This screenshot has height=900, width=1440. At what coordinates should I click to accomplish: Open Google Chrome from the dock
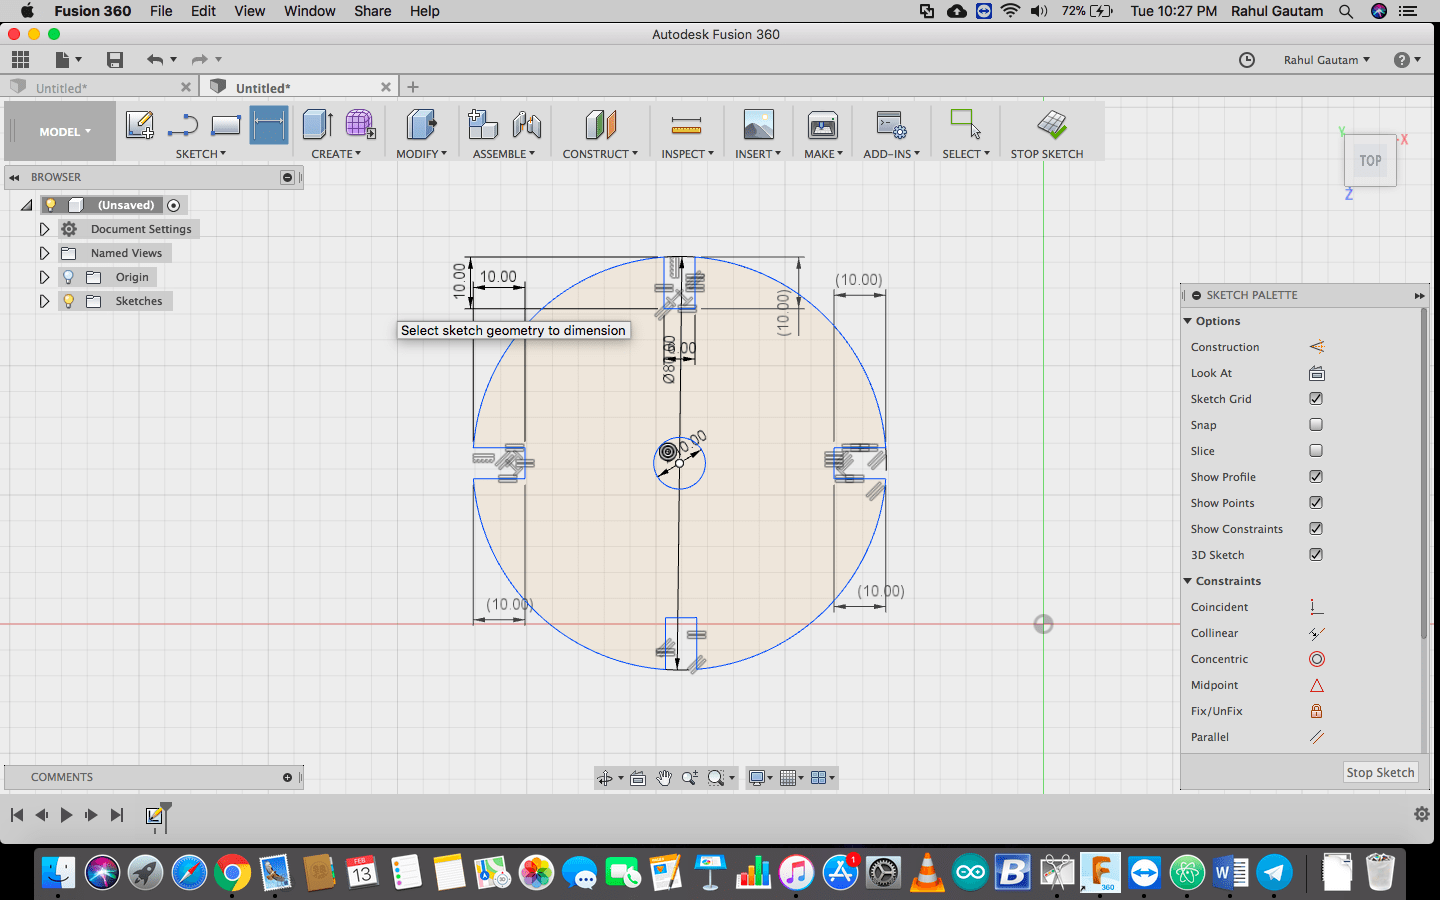232,873
